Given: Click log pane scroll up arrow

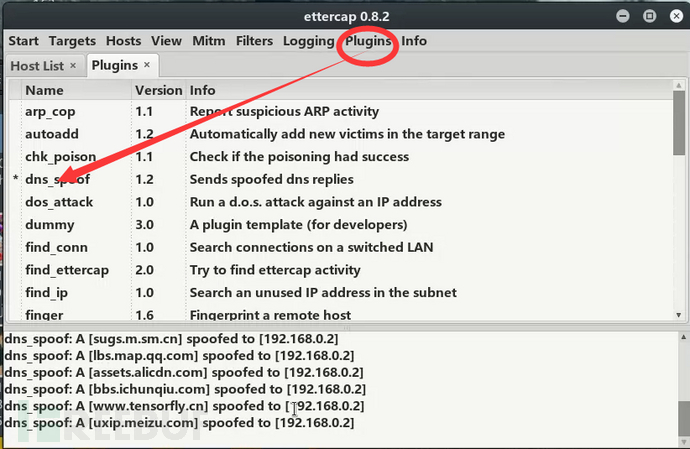Looking at the screenshot, I should pyautogui.click(x=683, y=337).
